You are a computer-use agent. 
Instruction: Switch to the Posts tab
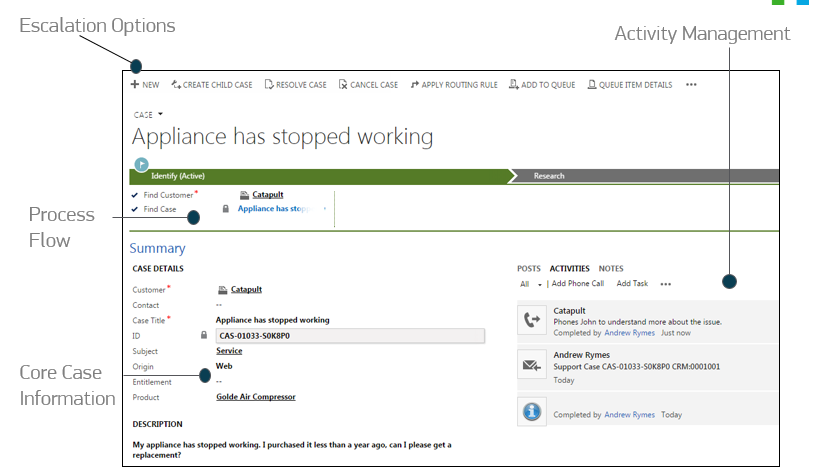[528, 268]
